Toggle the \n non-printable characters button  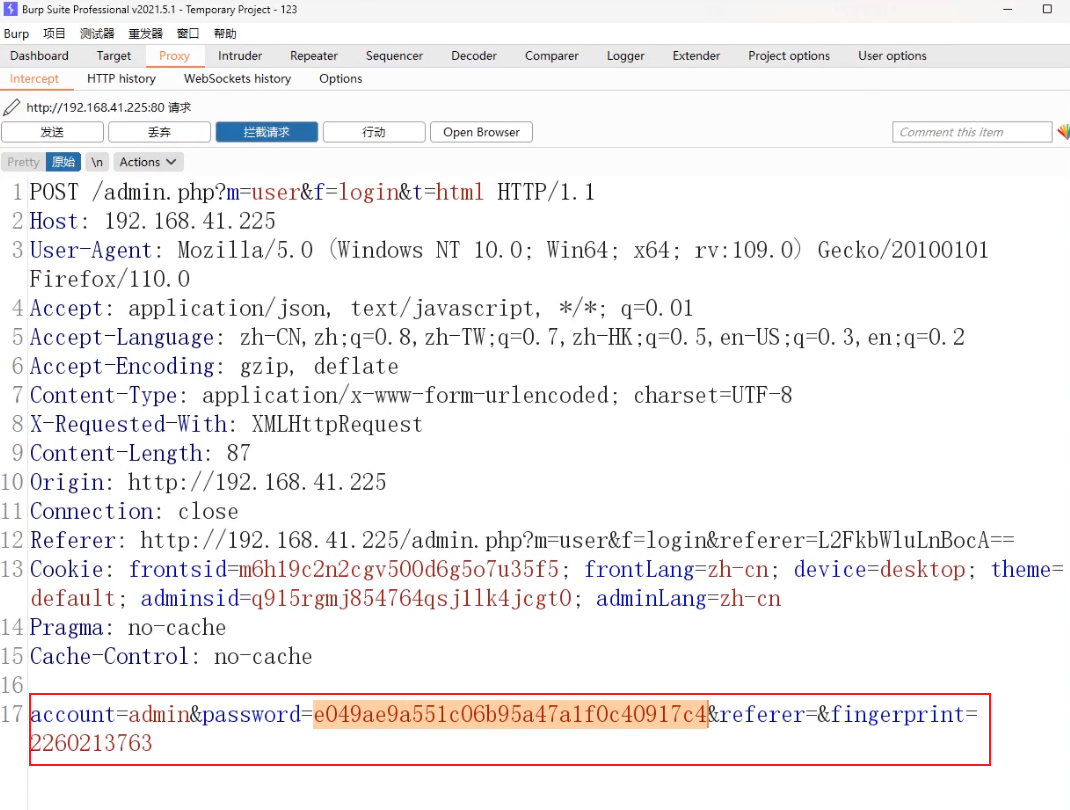tap(97, 162)
